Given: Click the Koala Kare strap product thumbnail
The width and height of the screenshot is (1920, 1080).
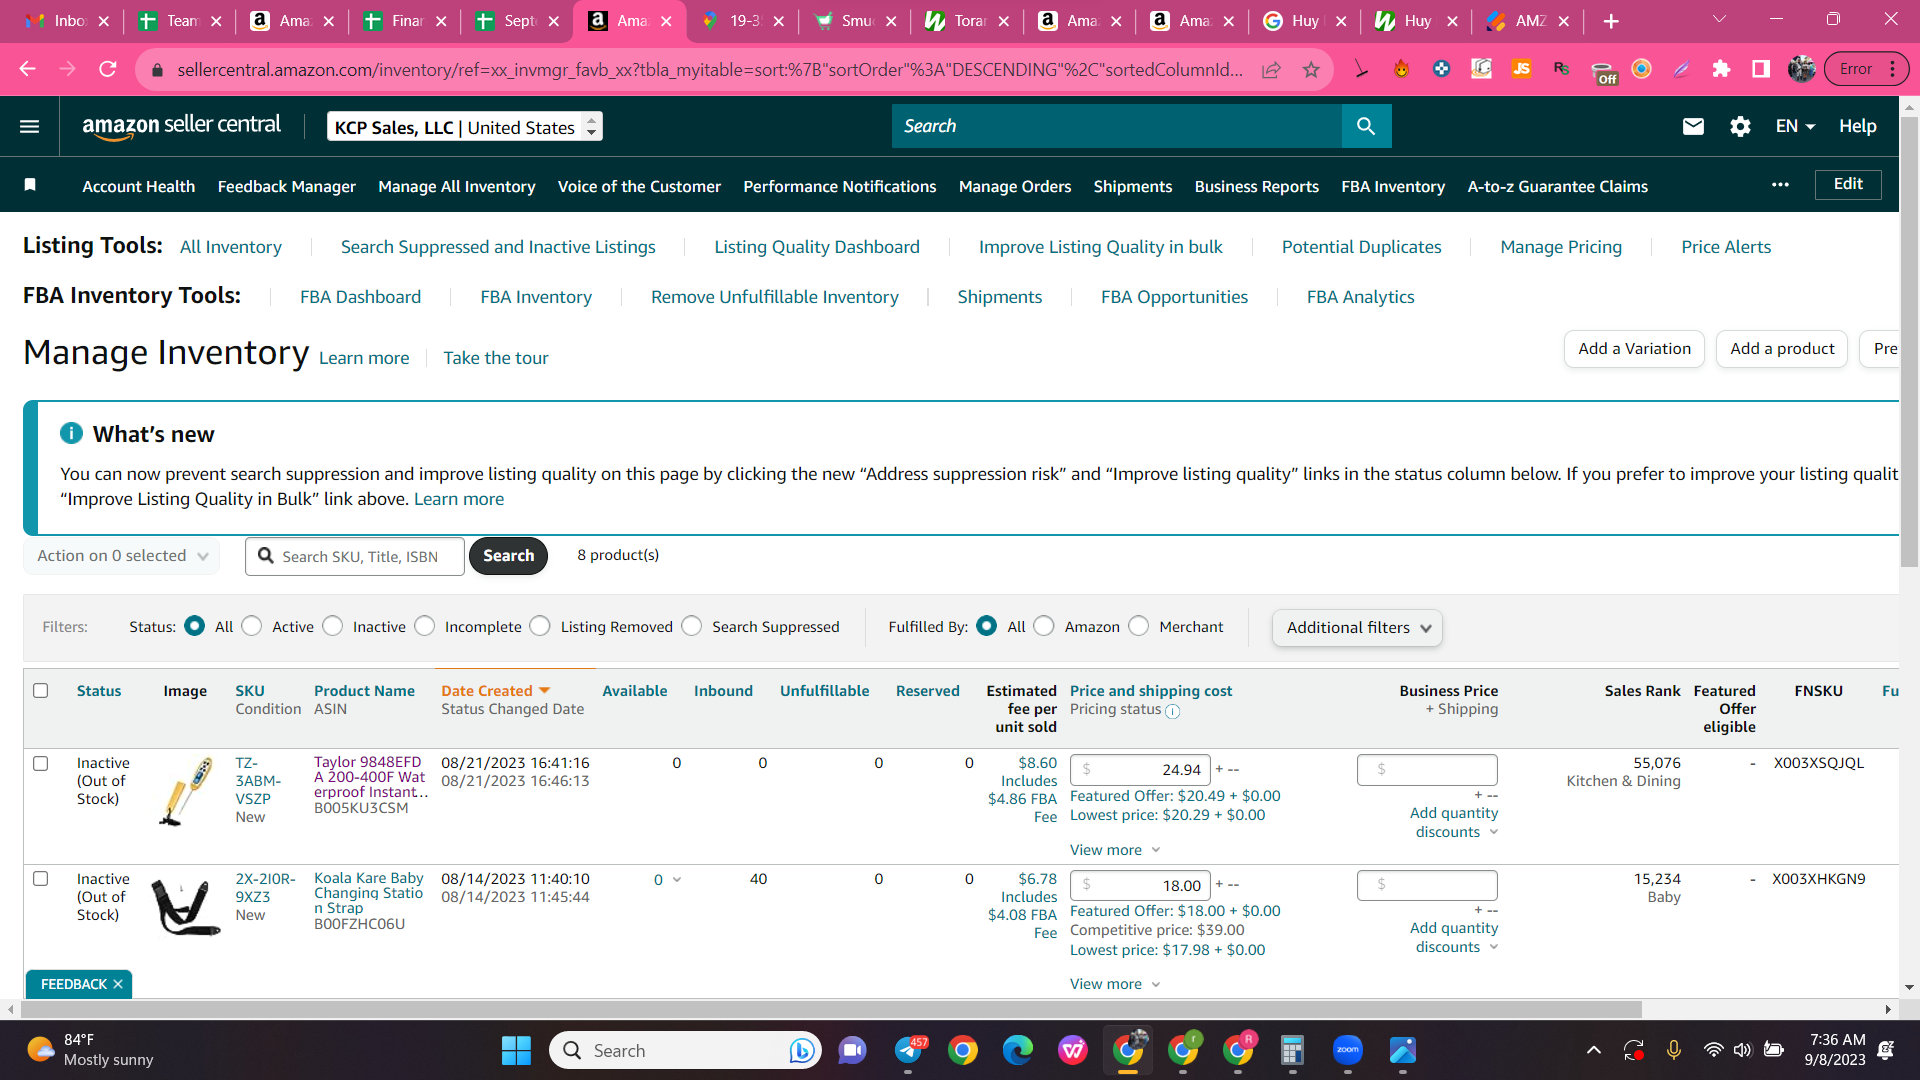Looking at the screenshot, I should click(x=185, y=906).
